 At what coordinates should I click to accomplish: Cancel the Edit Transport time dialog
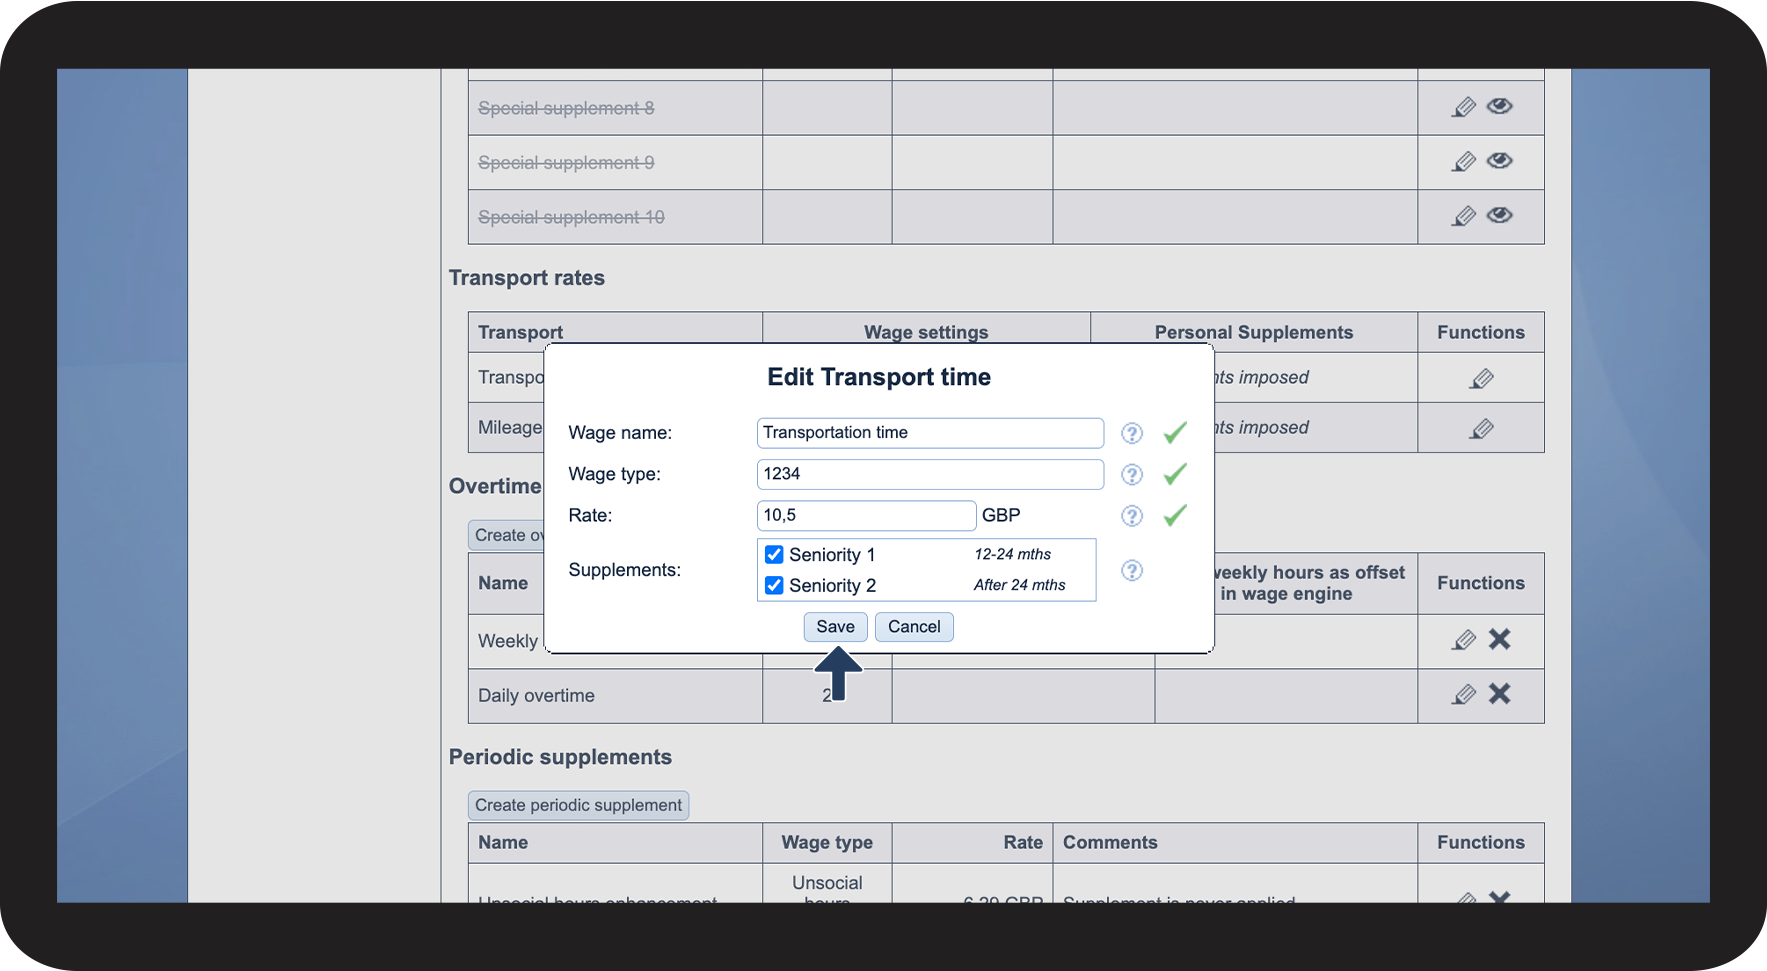coord(914,627)
